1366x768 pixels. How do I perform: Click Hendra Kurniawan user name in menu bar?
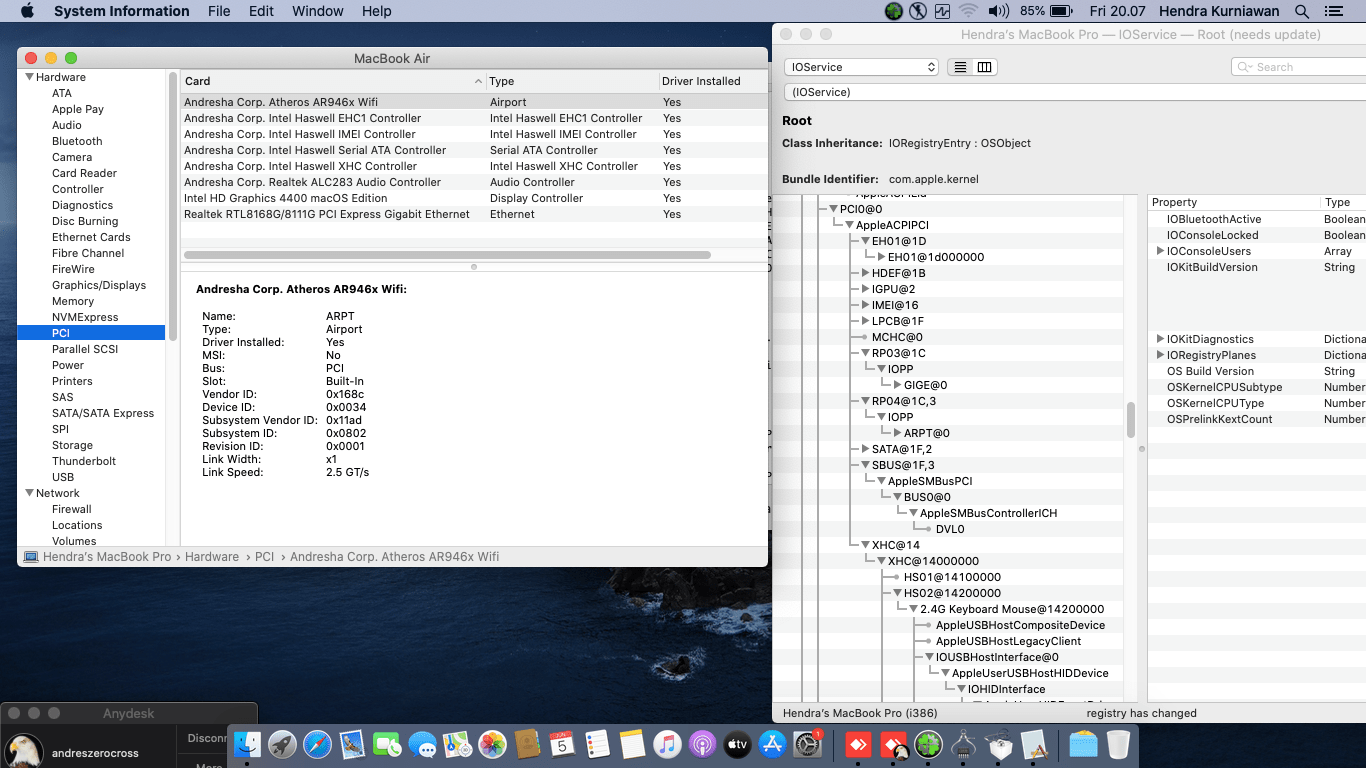pyautogui.click(x=1220, y=11)
